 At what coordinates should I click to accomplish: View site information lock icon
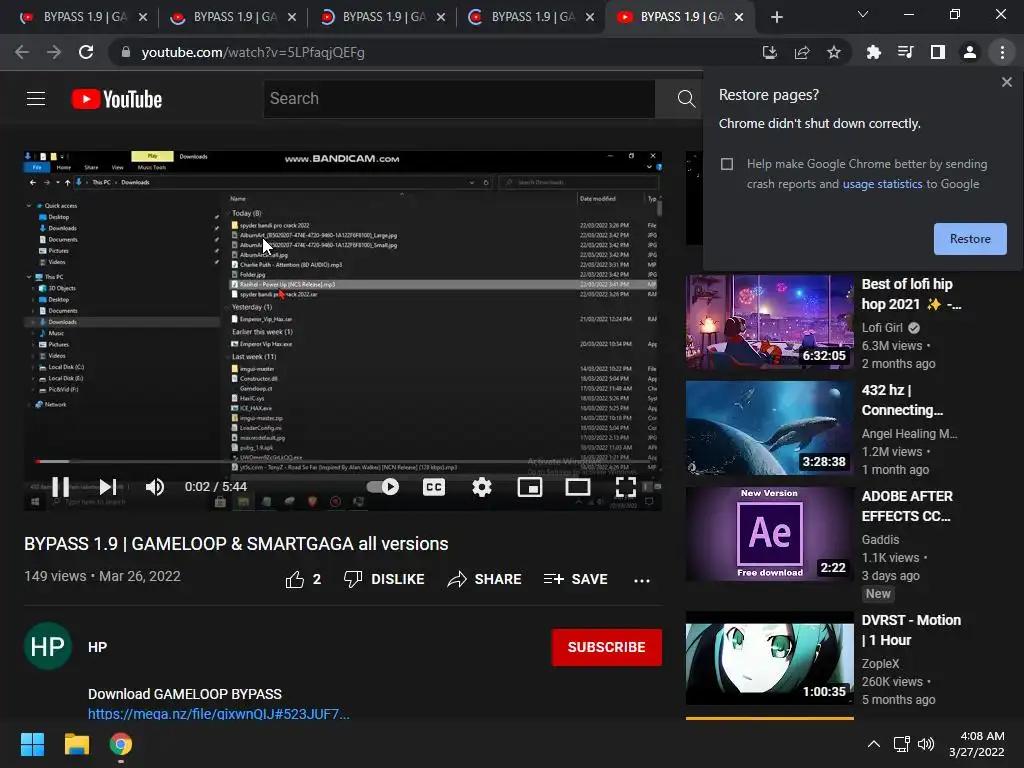125,52
